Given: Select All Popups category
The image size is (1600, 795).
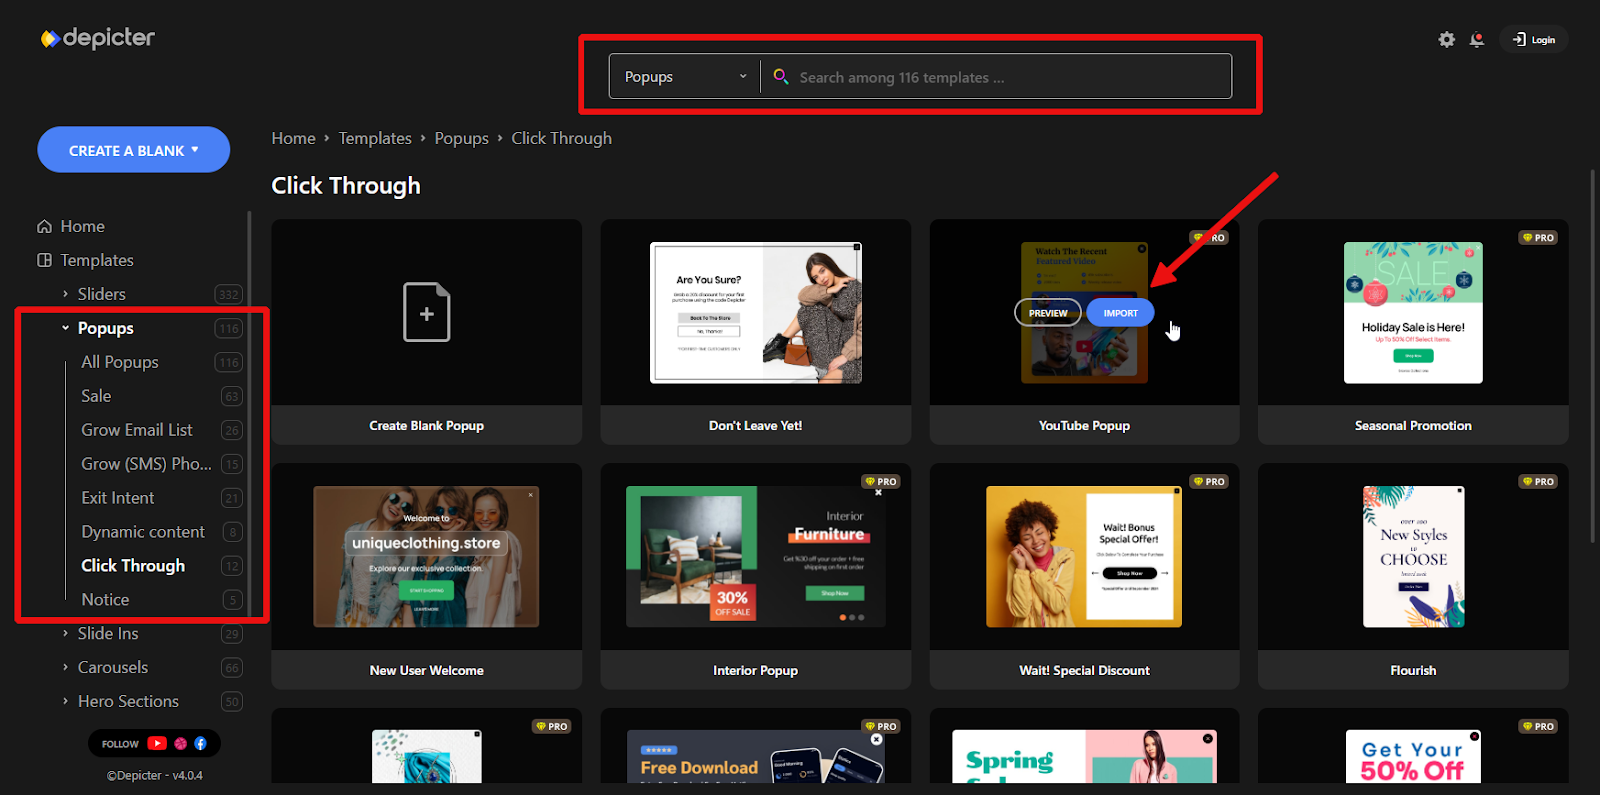Looking at the screenshot, I should pos(120,362).
